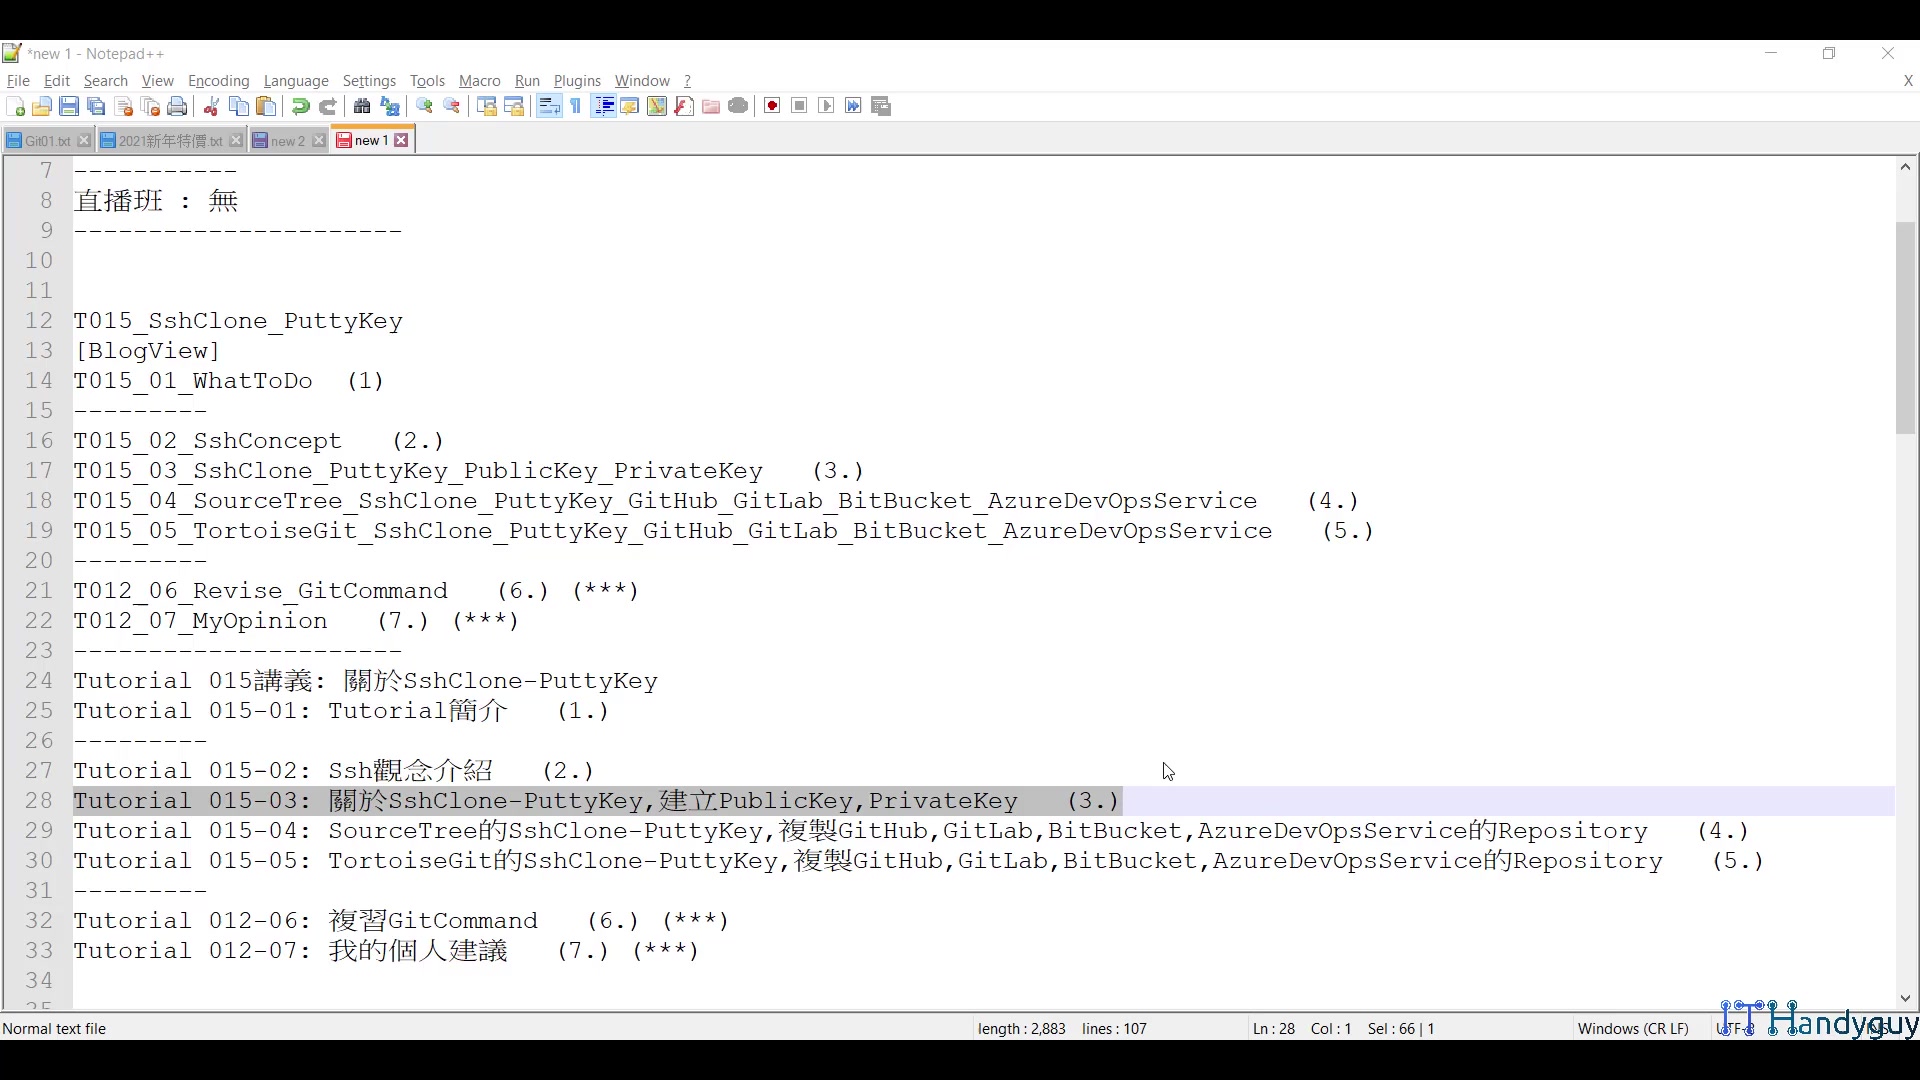The image size is (1920, 1080).
Task: Open the Replace dialog icon
Action: pos(389,106)
